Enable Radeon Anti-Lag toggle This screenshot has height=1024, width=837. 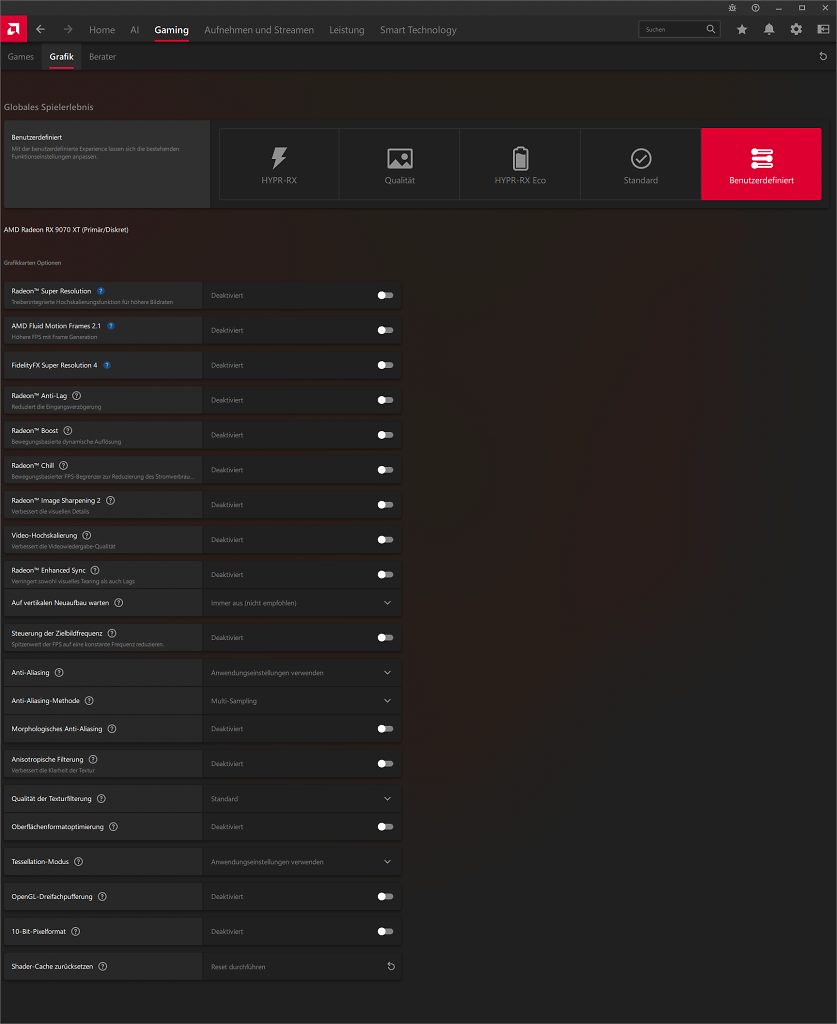pyautogui.click(x=385, y=400)
